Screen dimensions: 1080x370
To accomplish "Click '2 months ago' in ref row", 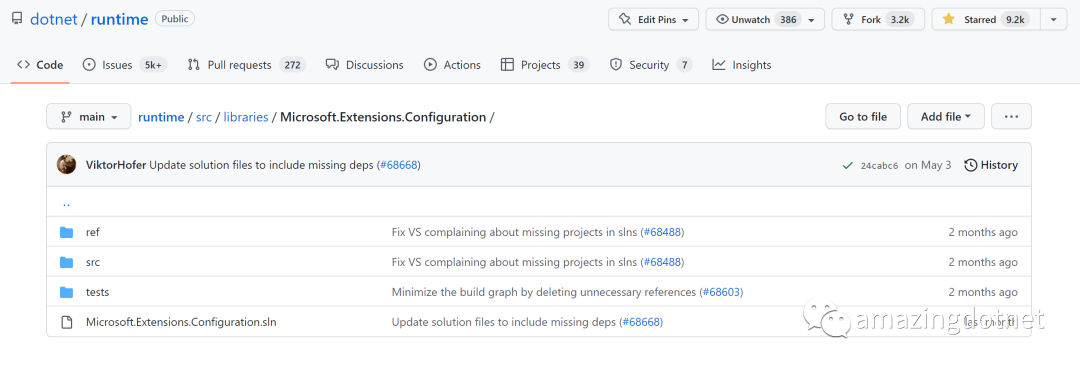I will click(983, 232).
